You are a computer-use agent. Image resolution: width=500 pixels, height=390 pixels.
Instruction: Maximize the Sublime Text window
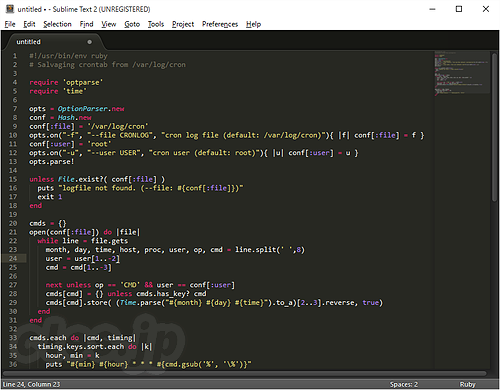[x=459, y=9]
